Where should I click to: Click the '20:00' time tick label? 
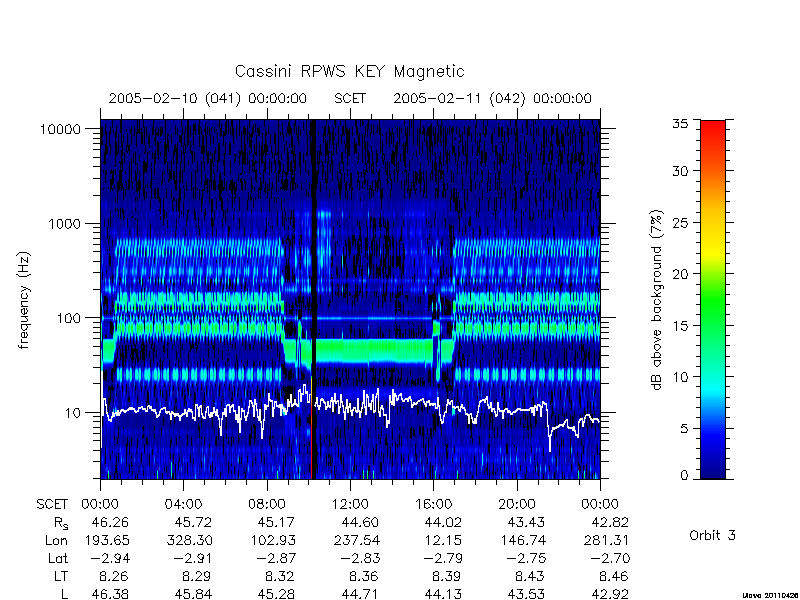tap(517, 505)
